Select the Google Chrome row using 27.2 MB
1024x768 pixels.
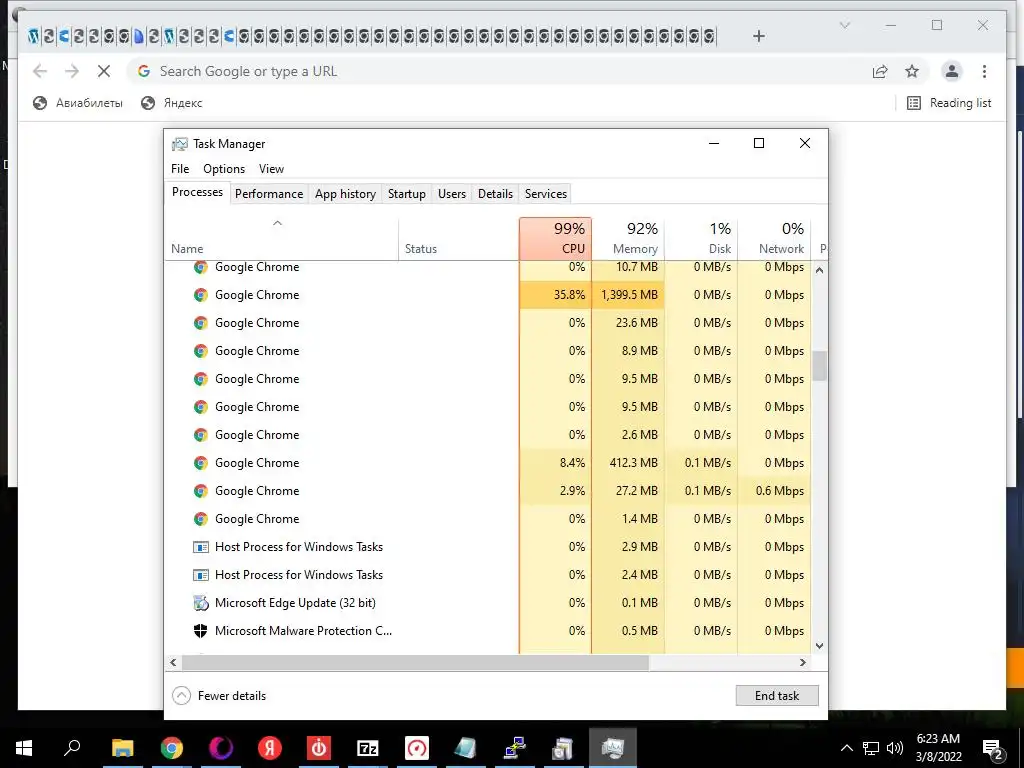(x=488, y=490)
